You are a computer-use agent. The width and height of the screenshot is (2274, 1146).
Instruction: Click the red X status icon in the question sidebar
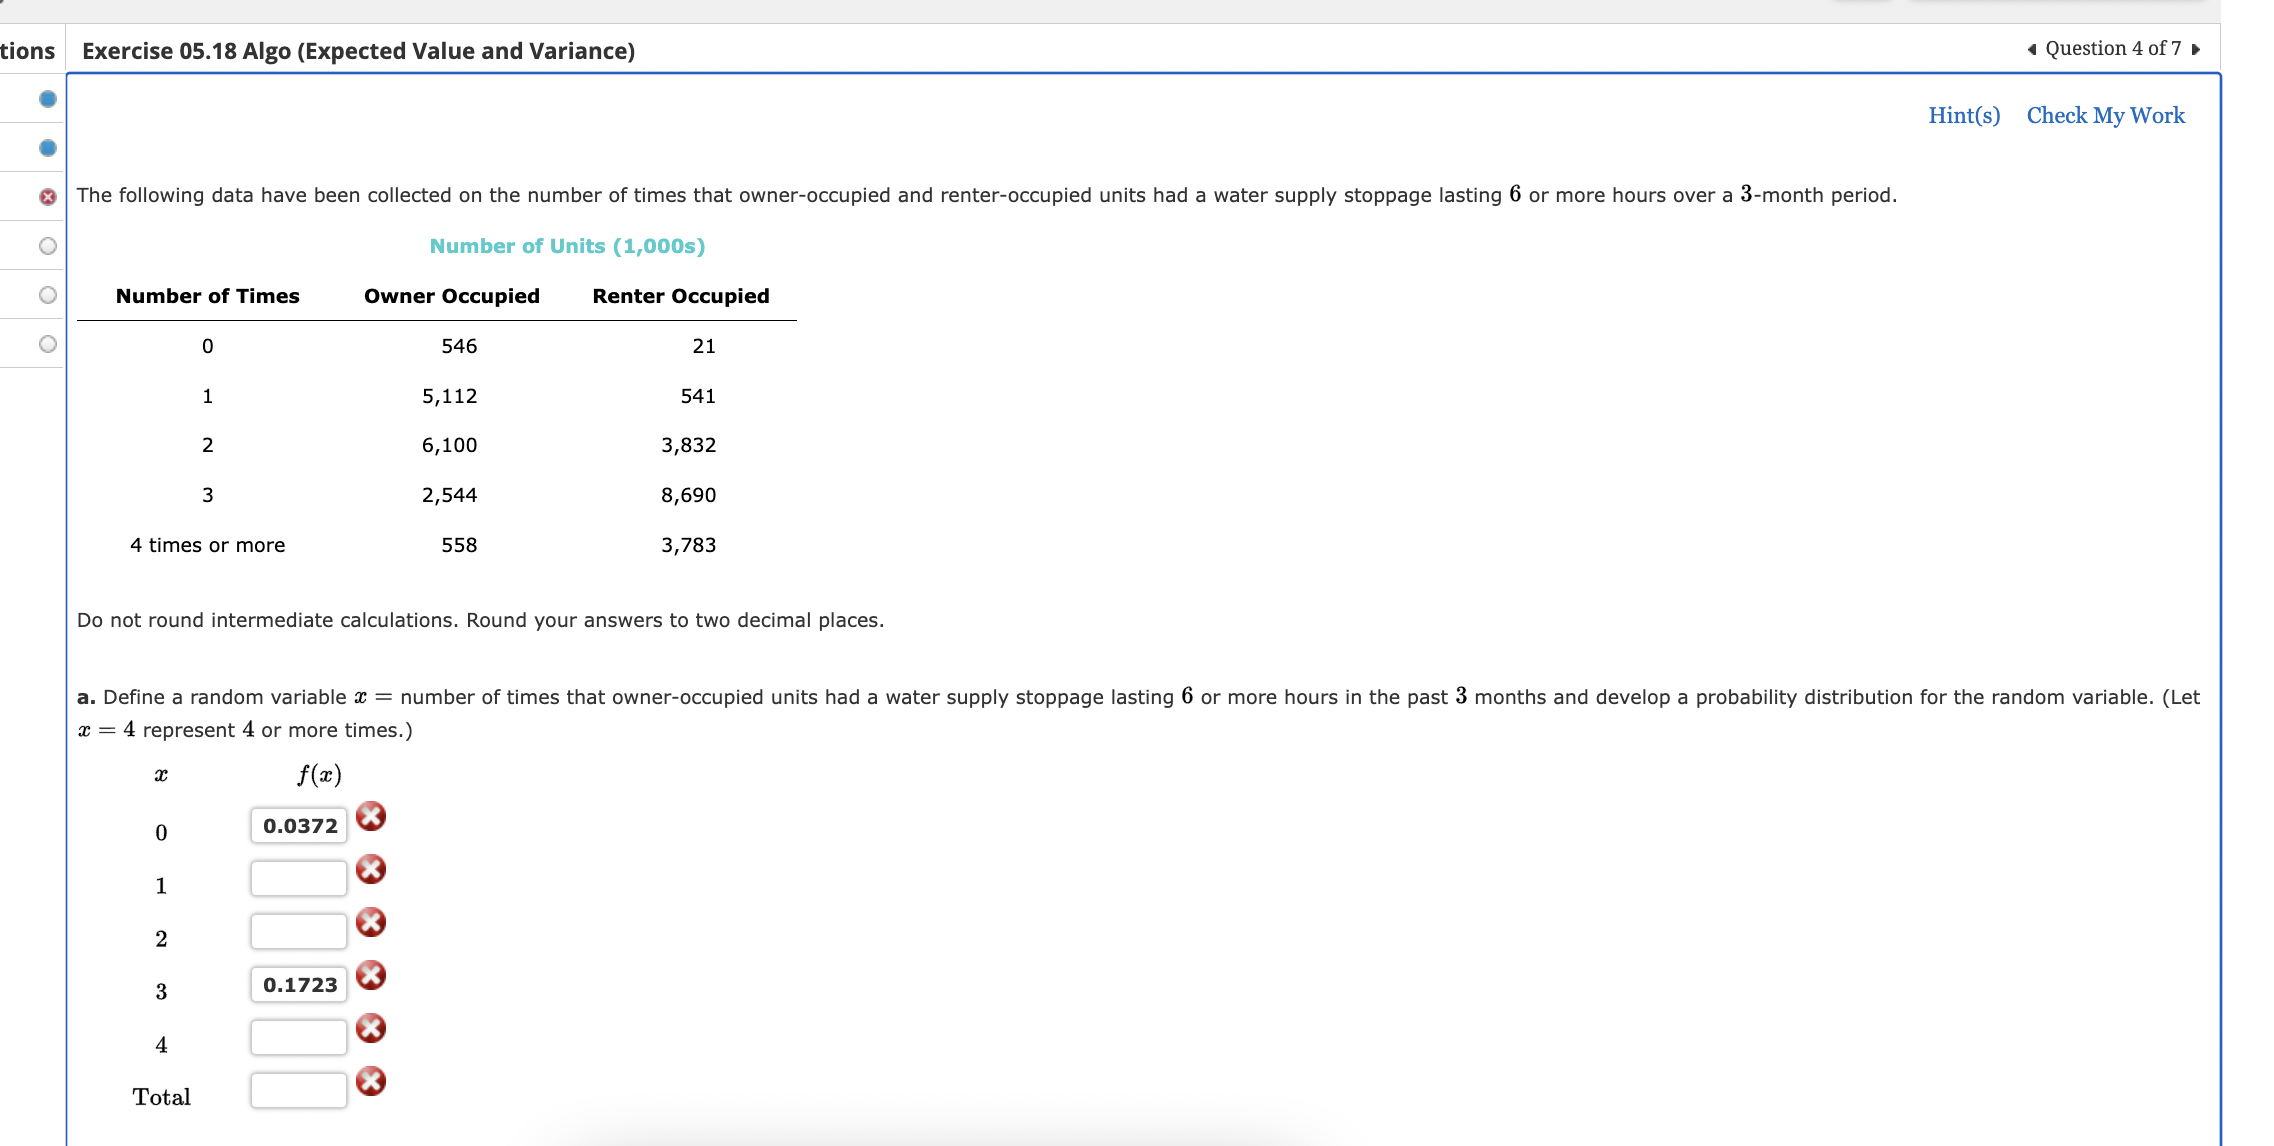pyautogui.click(x=45, y=195)
